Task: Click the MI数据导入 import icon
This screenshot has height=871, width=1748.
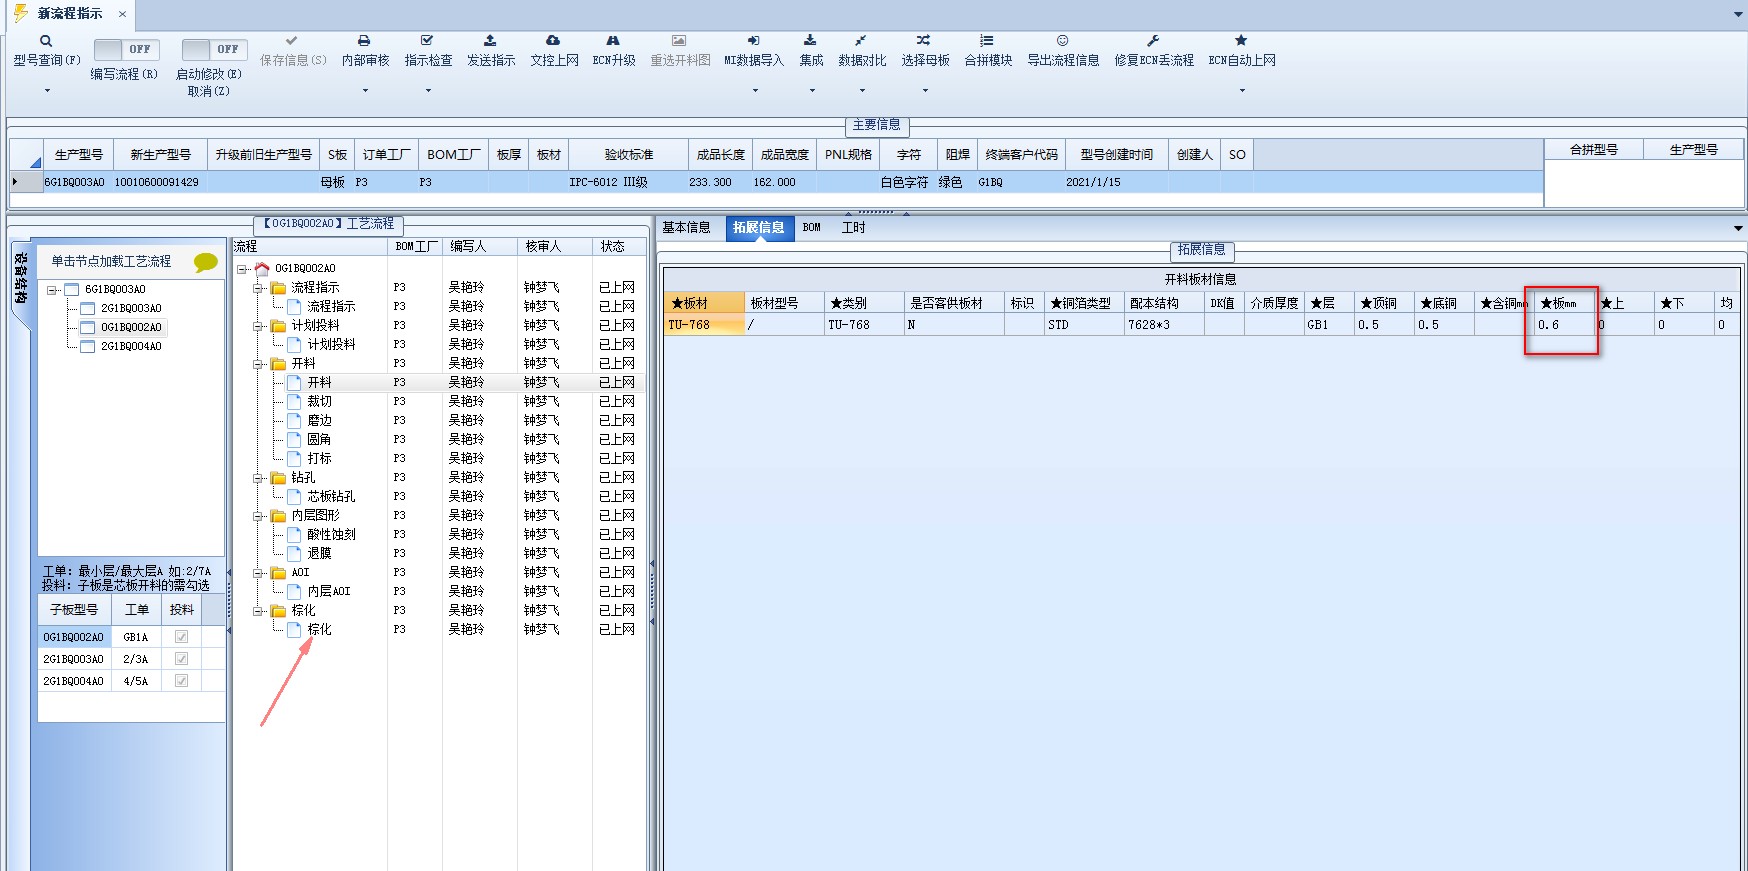Action: point(754,41)
